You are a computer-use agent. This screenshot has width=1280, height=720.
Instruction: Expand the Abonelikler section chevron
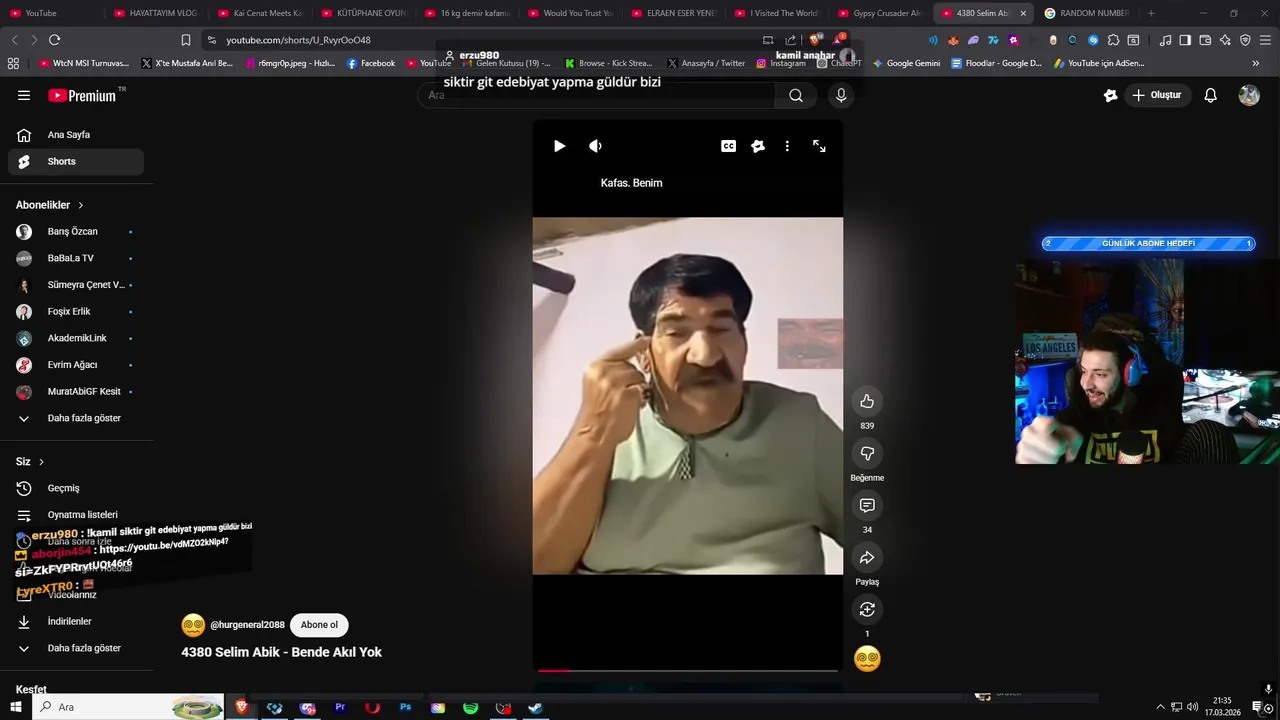click(81, 205)
